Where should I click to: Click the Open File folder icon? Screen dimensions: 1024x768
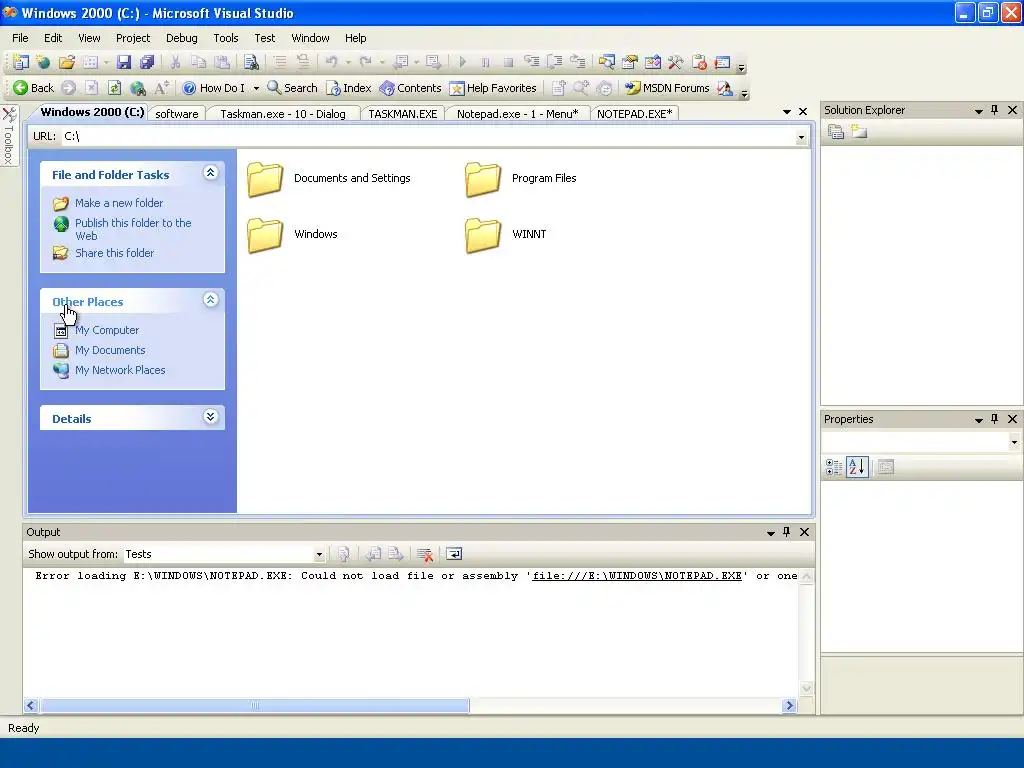click(66, 62)
